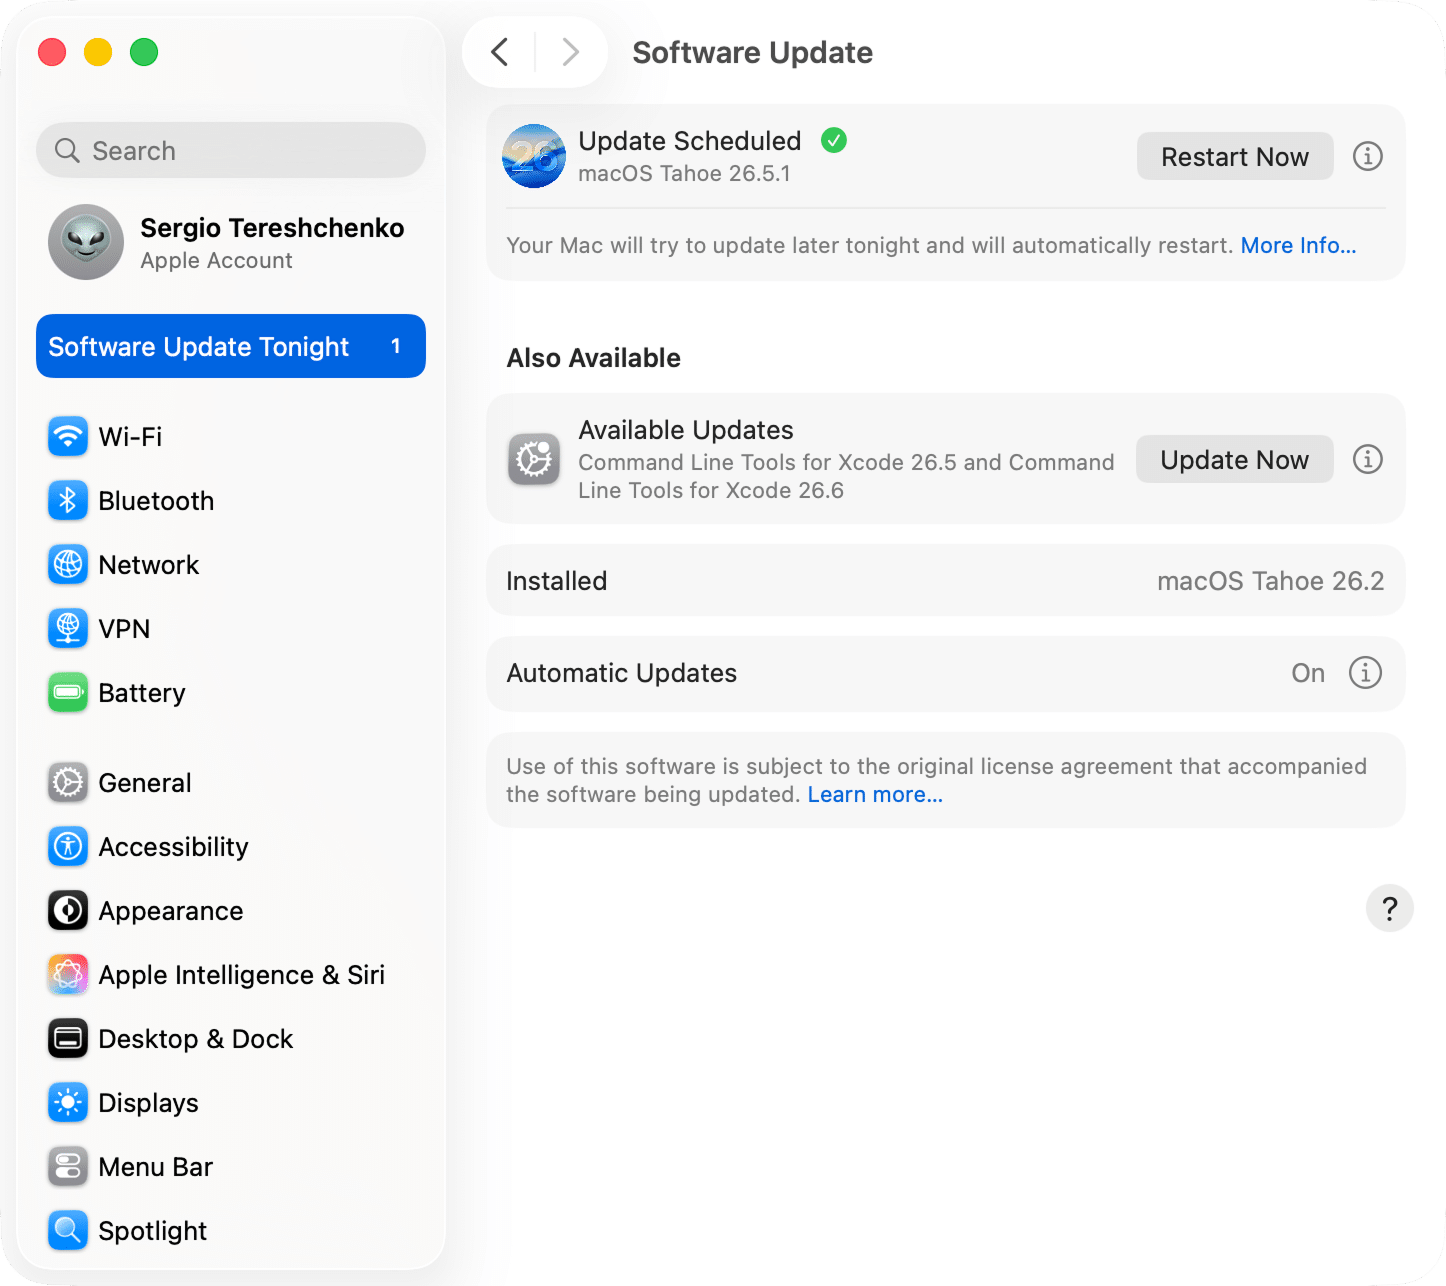Select the Network globe icon
Screen dimensions: 1446x1286
coord(68,565)
